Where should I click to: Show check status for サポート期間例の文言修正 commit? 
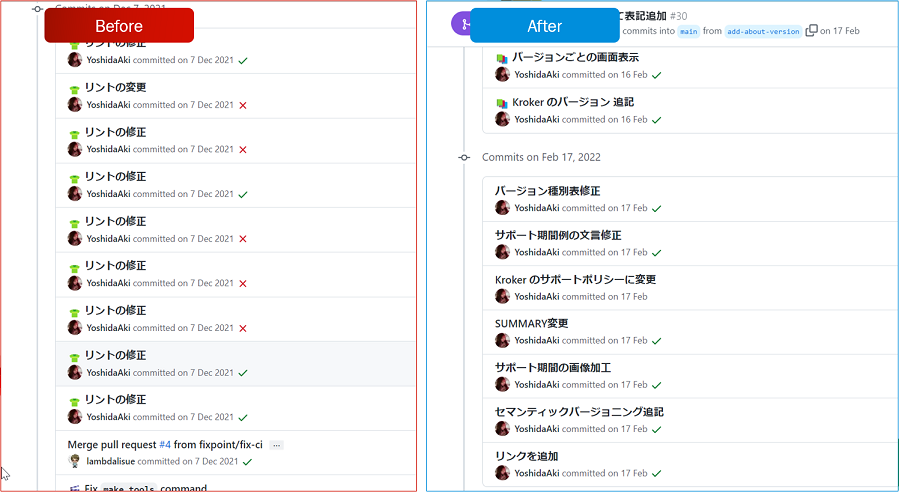657,253
